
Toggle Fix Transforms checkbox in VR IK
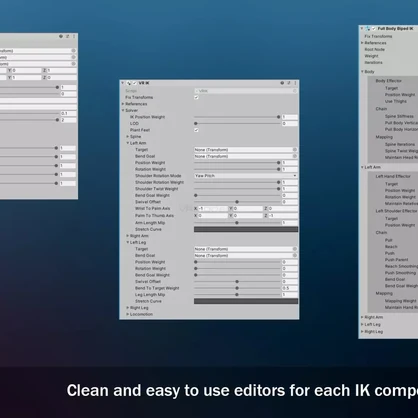point(196,97)
